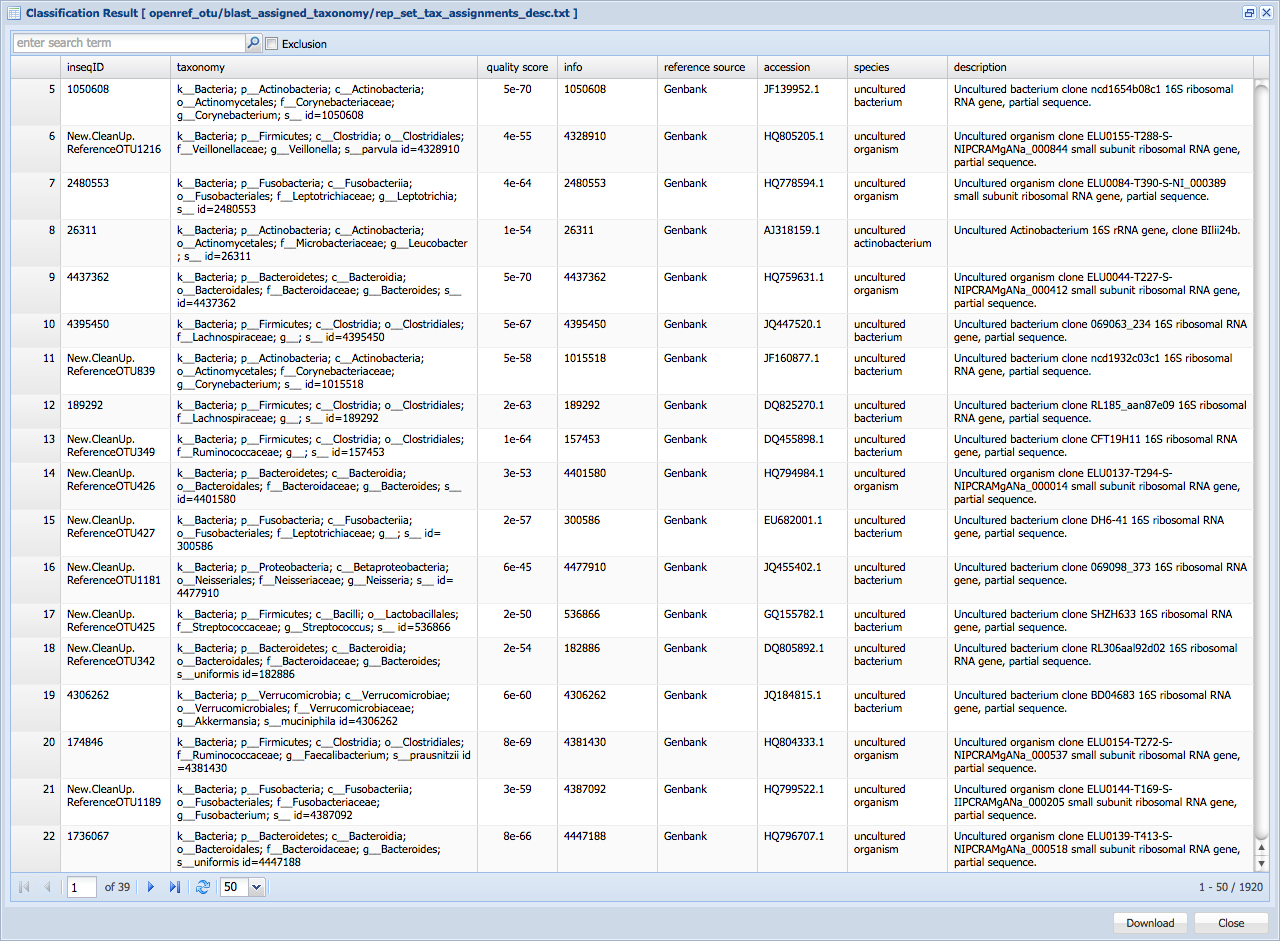
Task: Focus the search term input field
Action: tap(129, 43)
